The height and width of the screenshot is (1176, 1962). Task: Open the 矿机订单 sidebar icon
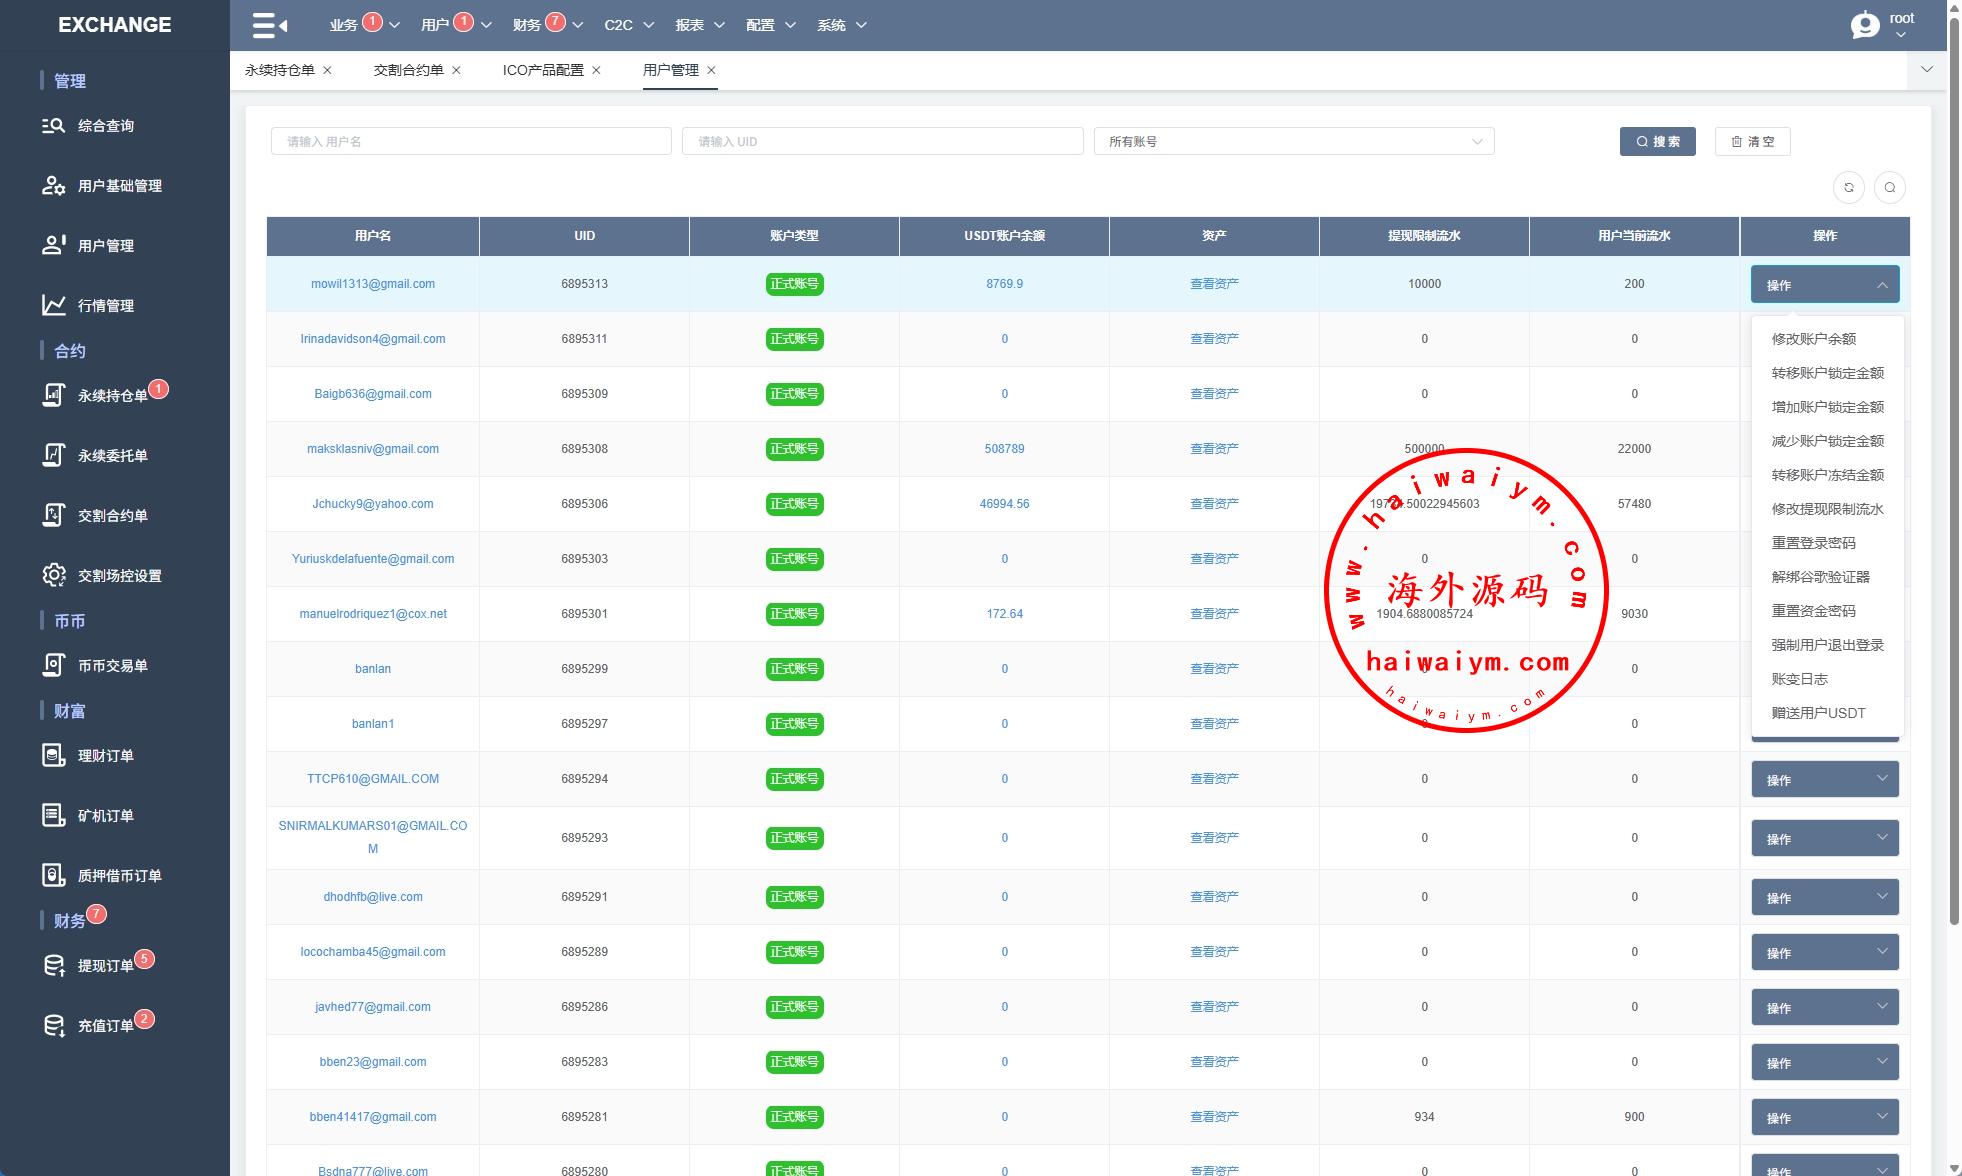pos(53,815)
